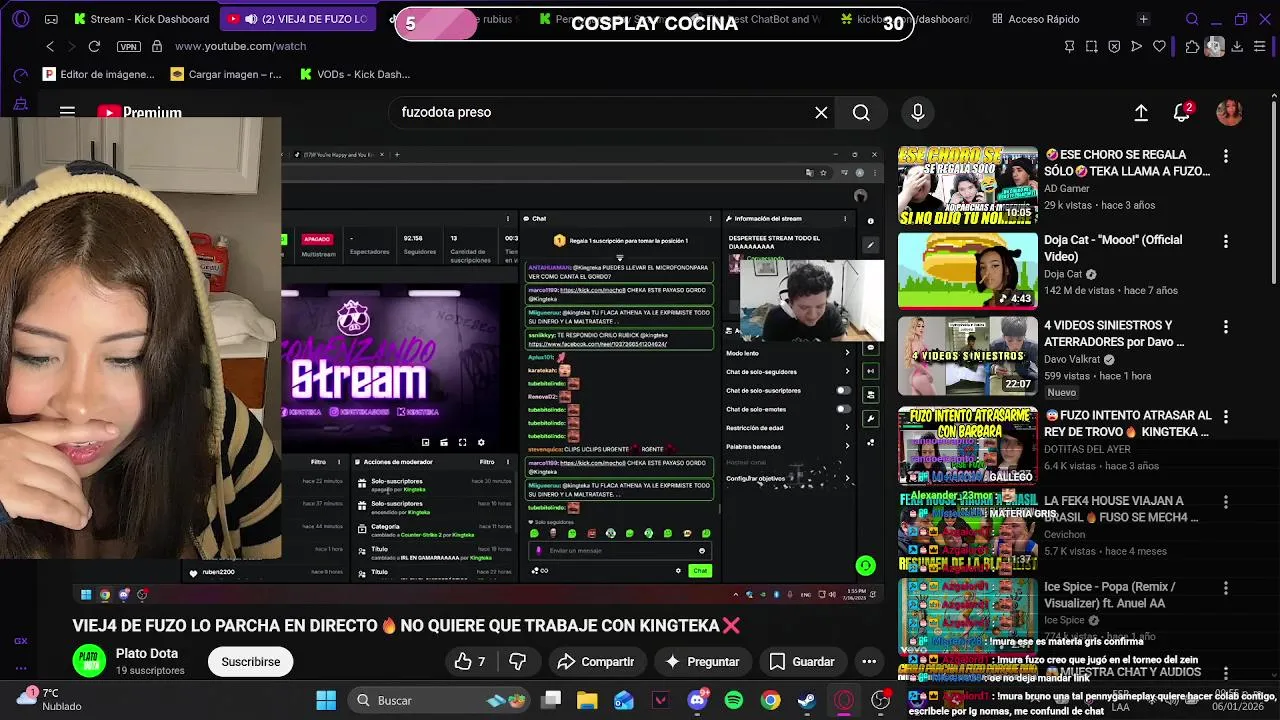
Task: Open Cargar imagen bookmark
Action: click(x=226, y=74)
